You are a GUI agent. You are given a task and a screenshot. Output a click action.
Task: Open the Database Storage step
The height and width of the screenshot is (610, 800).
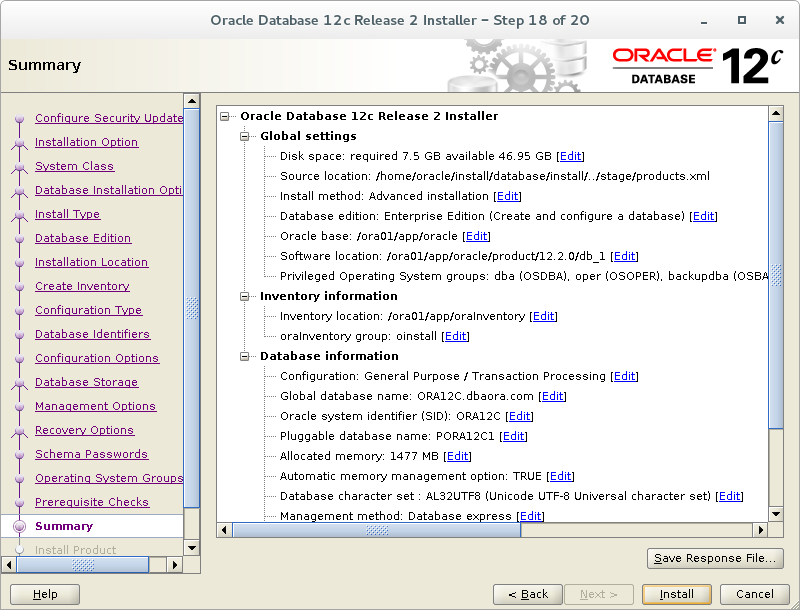click(86, 382)
